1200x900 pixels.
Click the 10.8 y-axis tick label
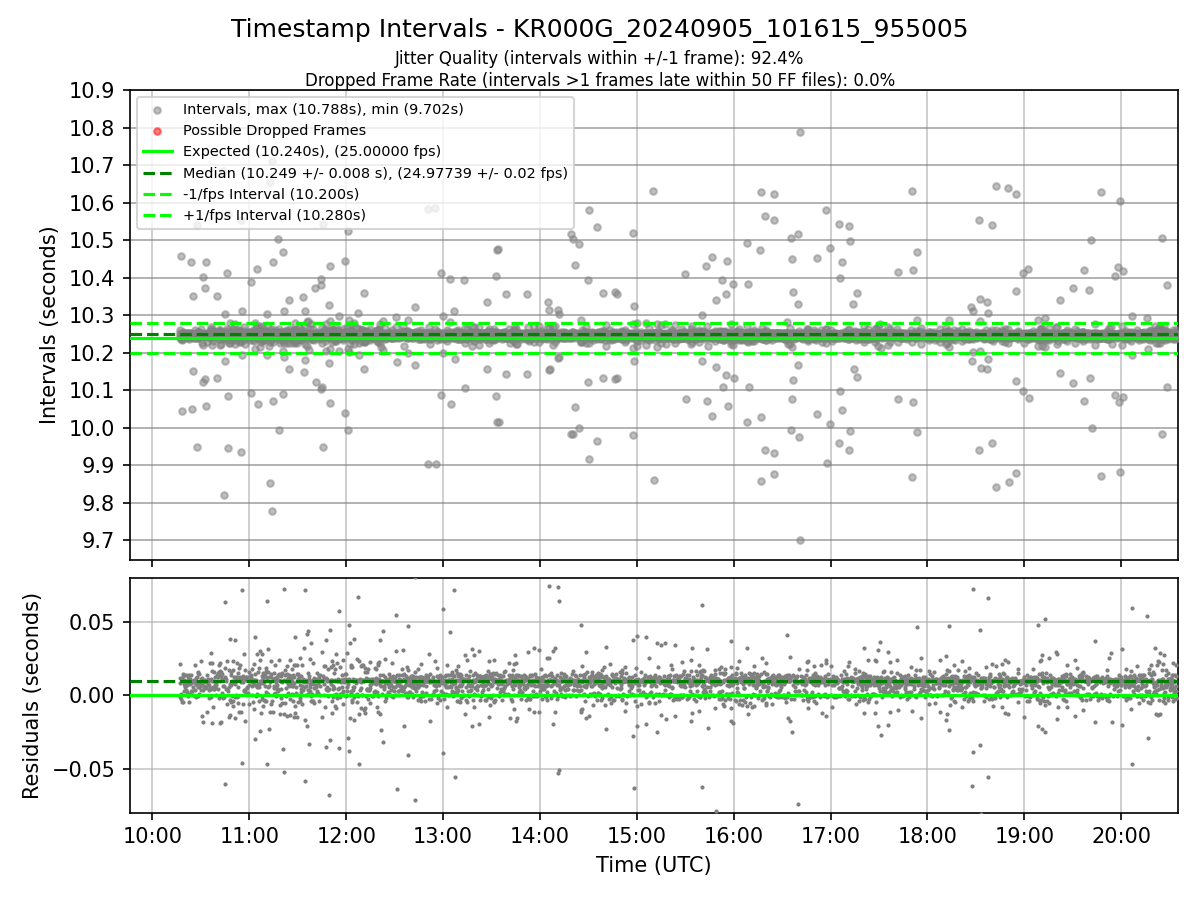pyautogui.click(x=92, y=128)
